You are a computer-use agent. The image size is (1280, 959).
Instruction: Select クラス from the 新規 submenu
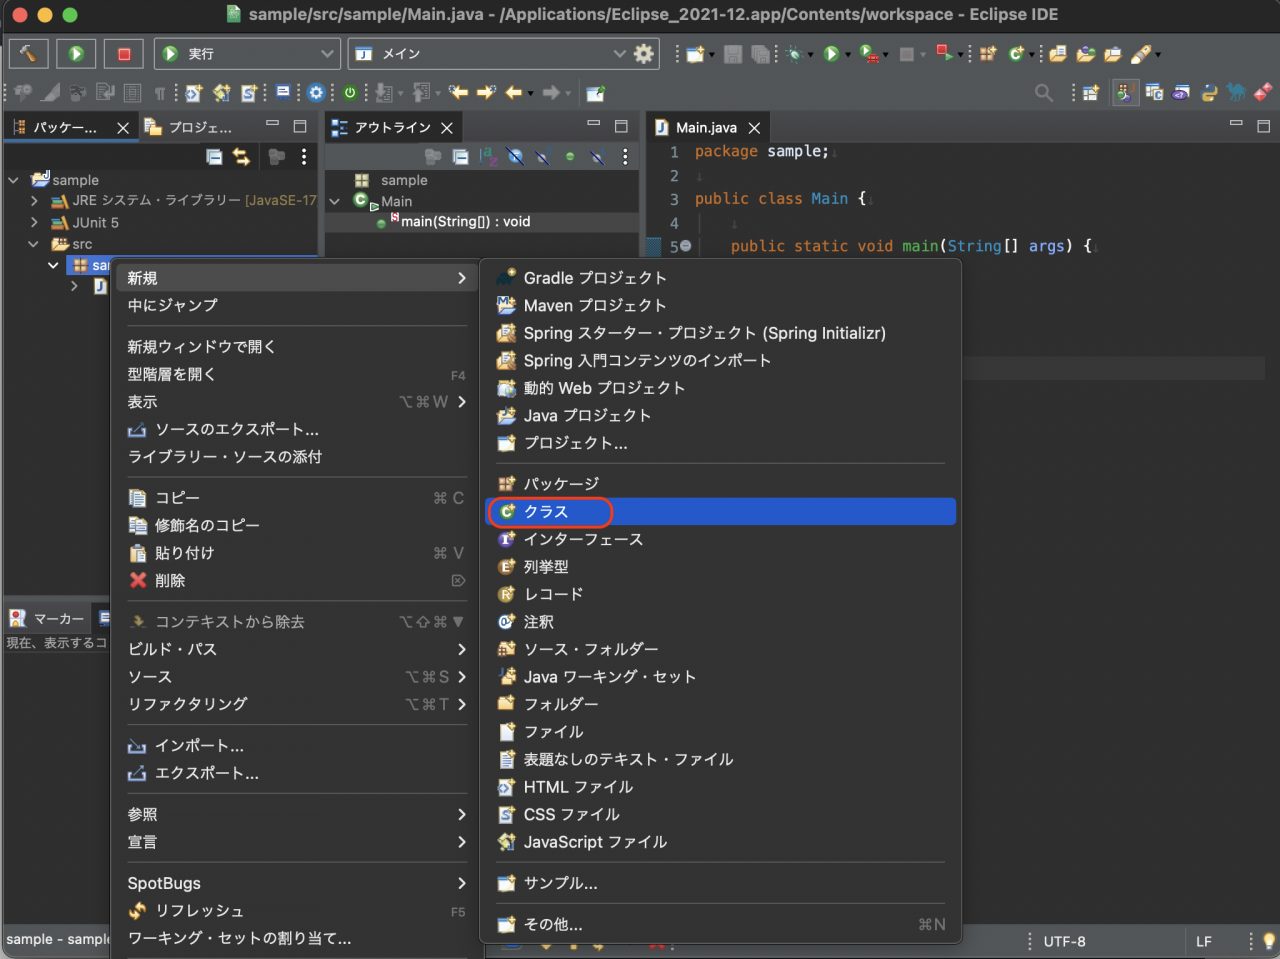point(549,511)
